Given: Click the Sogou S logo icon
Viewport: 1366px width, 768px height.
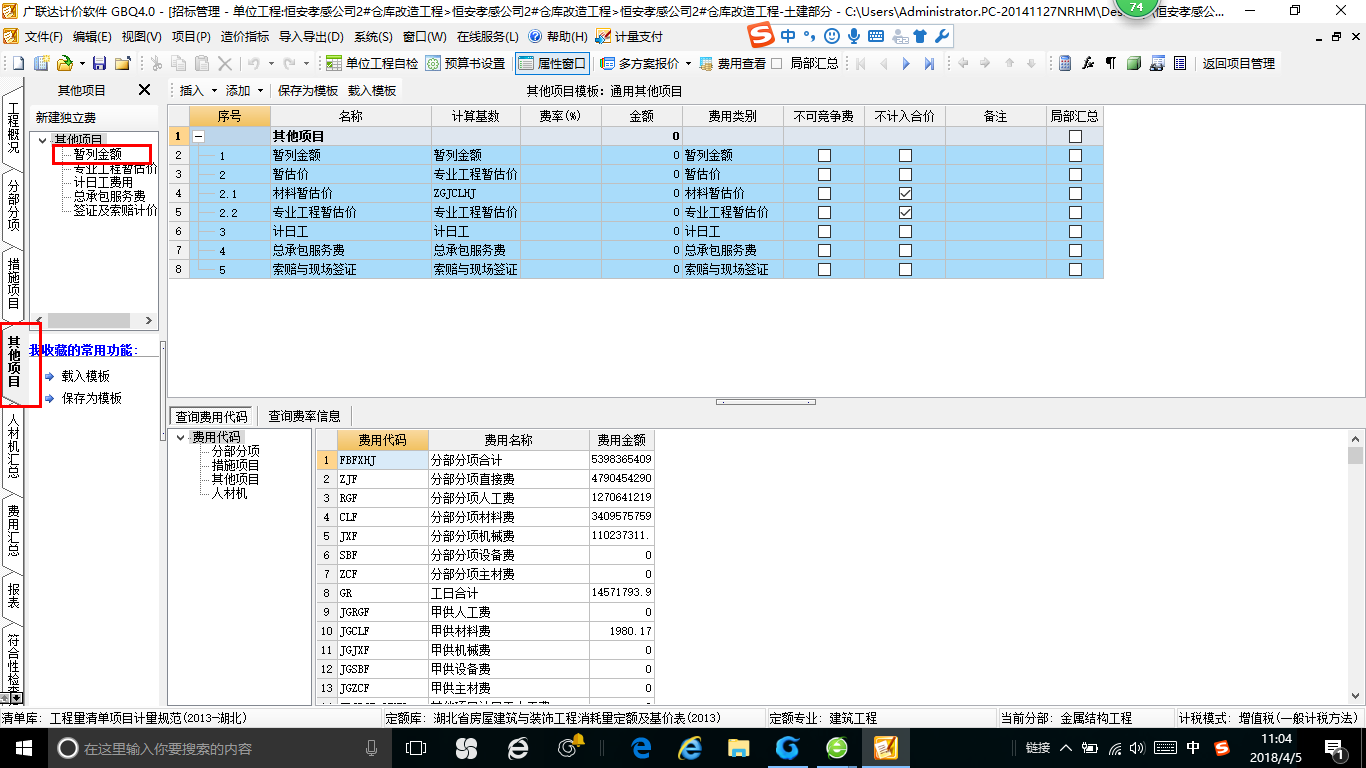Looking at the screenshot, I should click(x=762, y=35).
